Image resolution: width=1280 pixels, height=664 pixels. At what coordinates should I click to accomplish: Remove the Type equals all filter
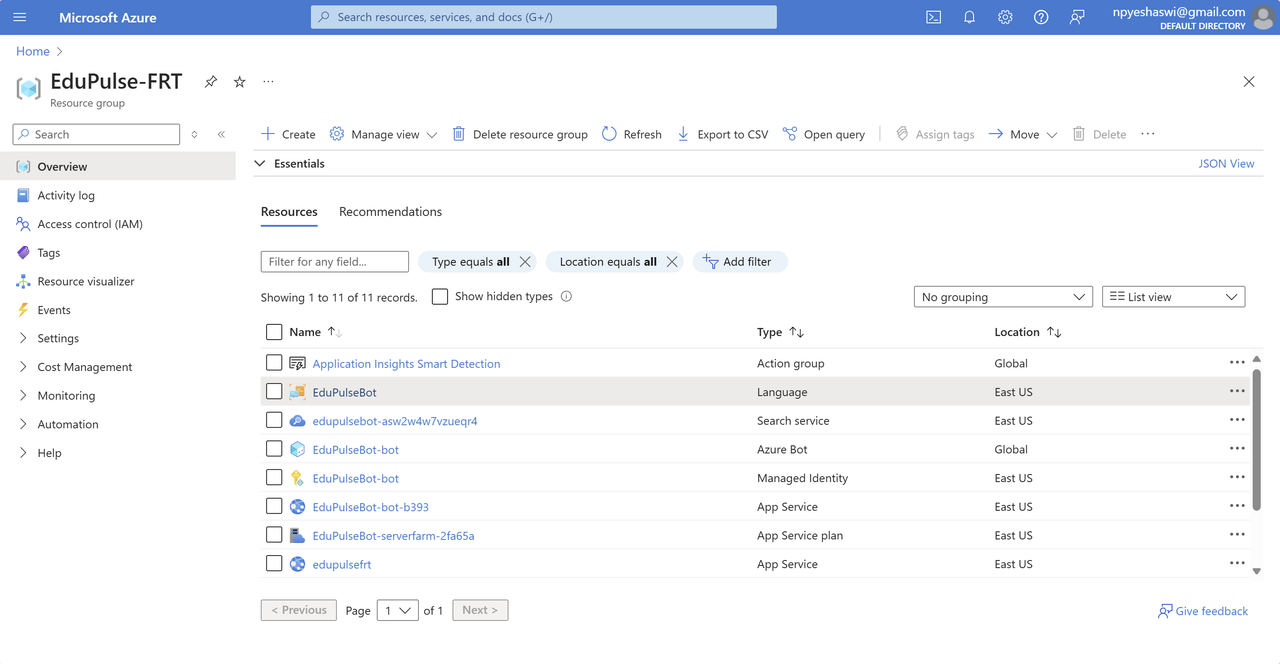[x=525, y=262]
